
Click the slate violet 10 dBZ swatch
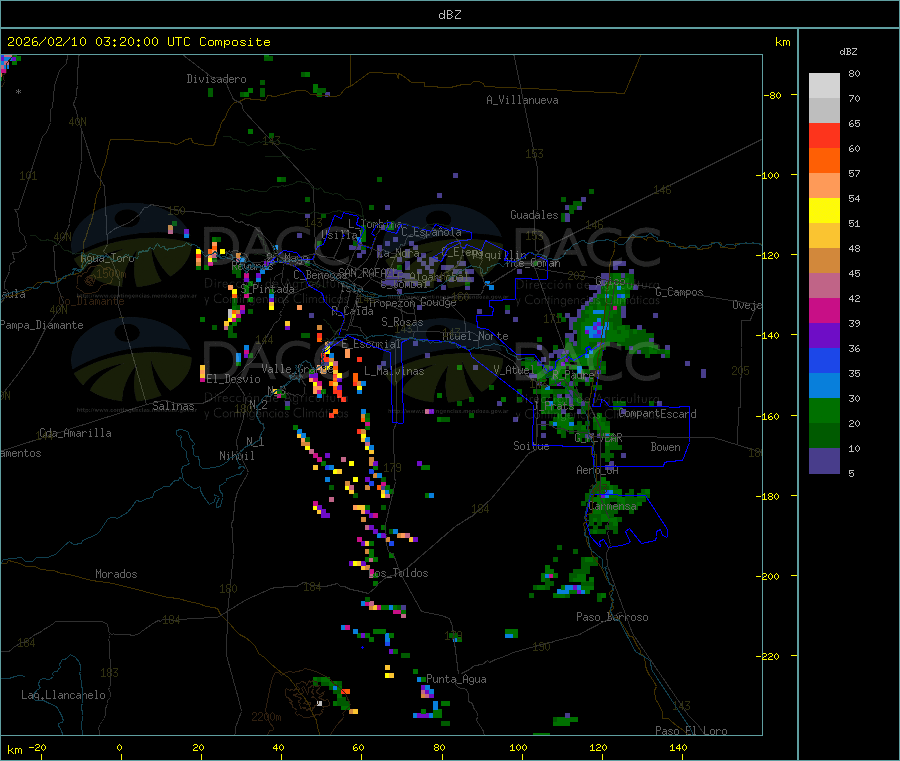point(824,461)
